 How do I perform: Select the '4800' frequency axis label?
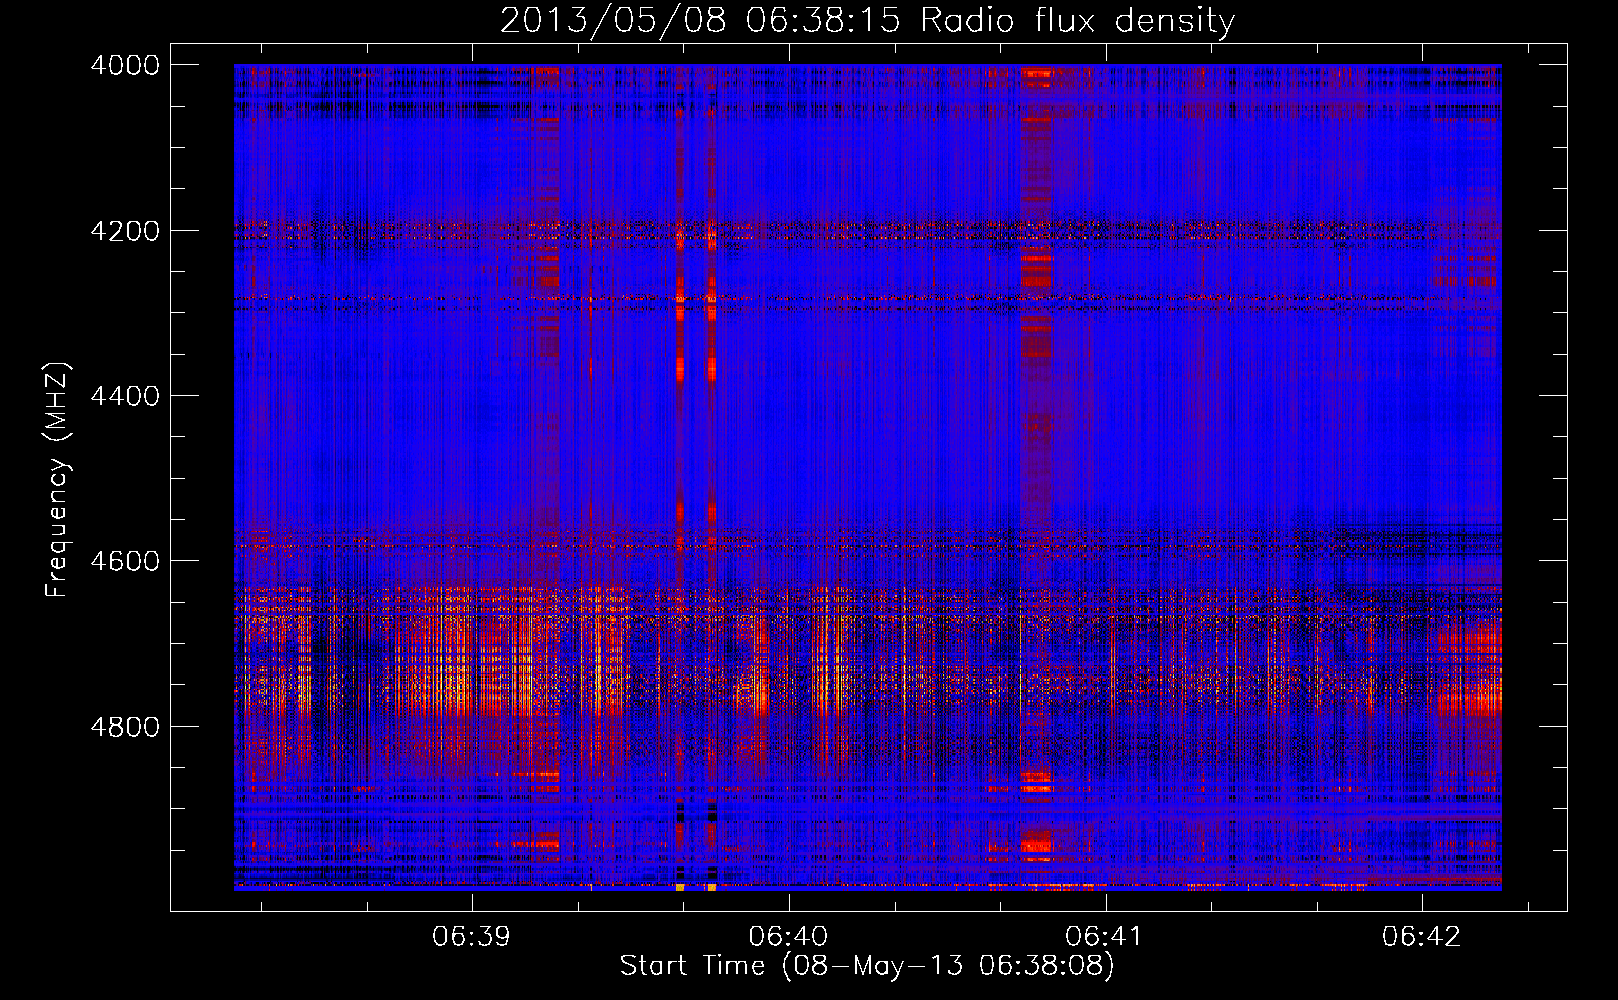125,727
